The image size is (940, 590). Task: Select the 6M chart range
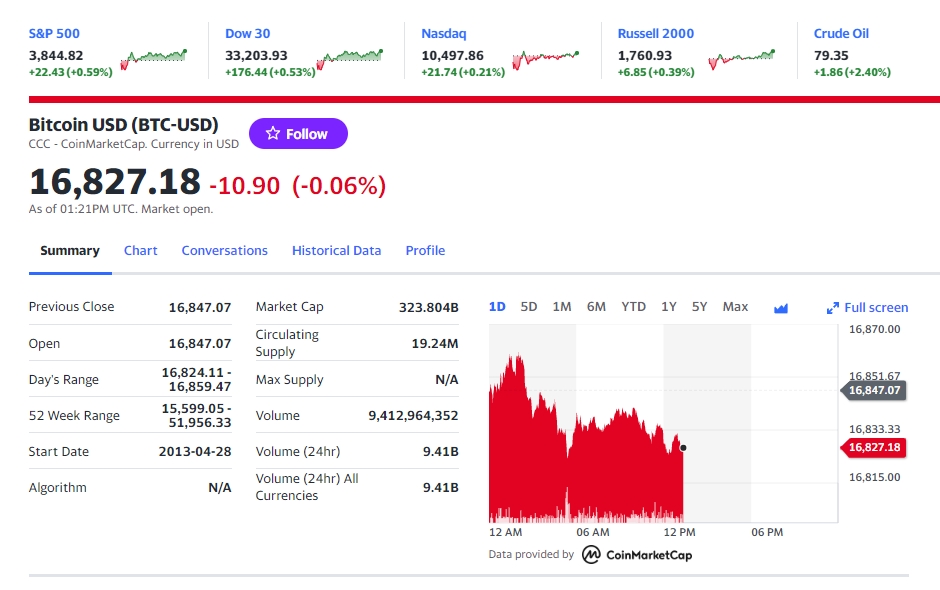coord(596,307)
